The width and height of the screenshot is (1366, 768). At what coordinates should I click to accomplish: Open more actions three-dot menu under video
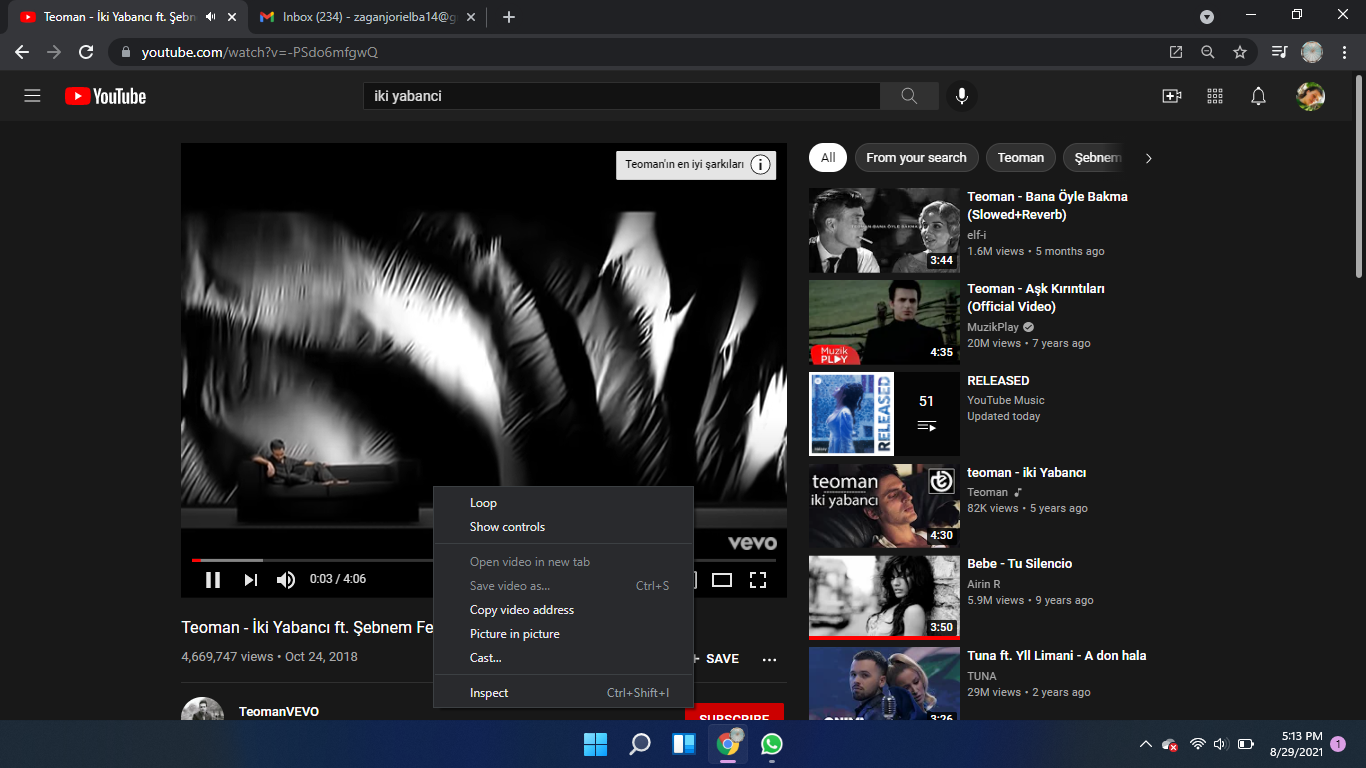pos(769,659)
